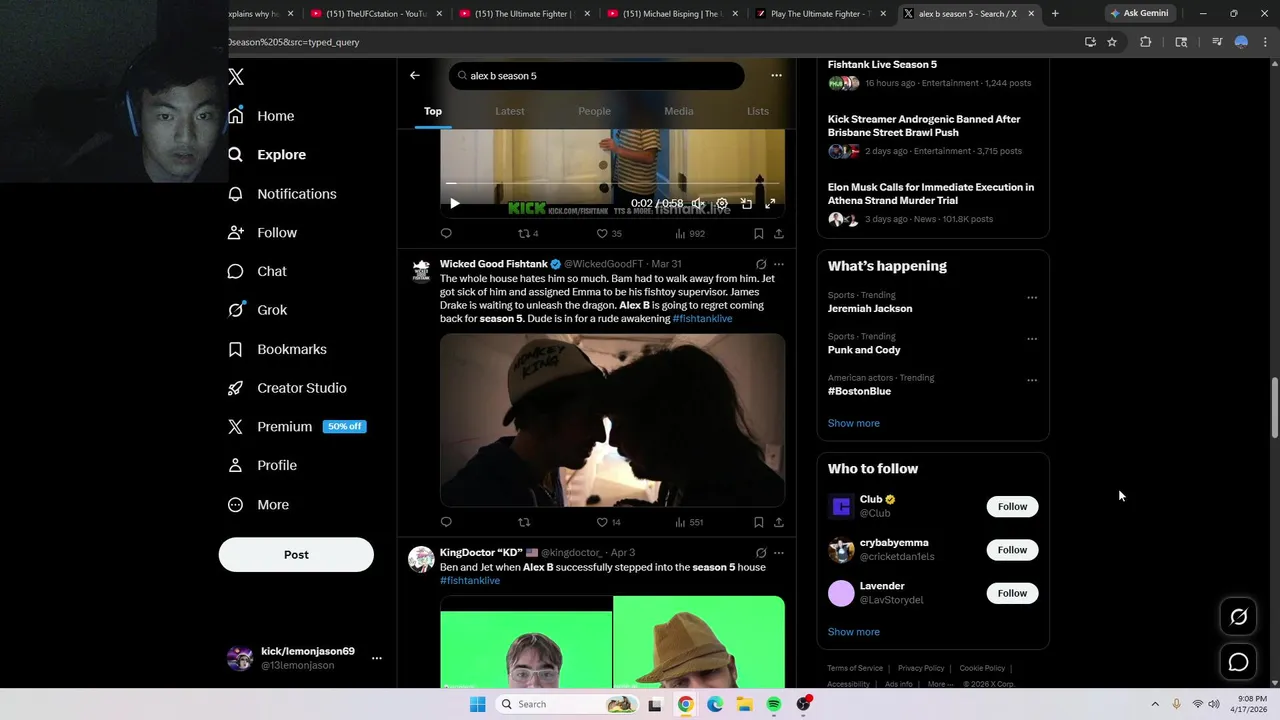Follow crybabyemma account
Image resolution: width=1280 pixels, height=720 pixels.
point(1012,550)
